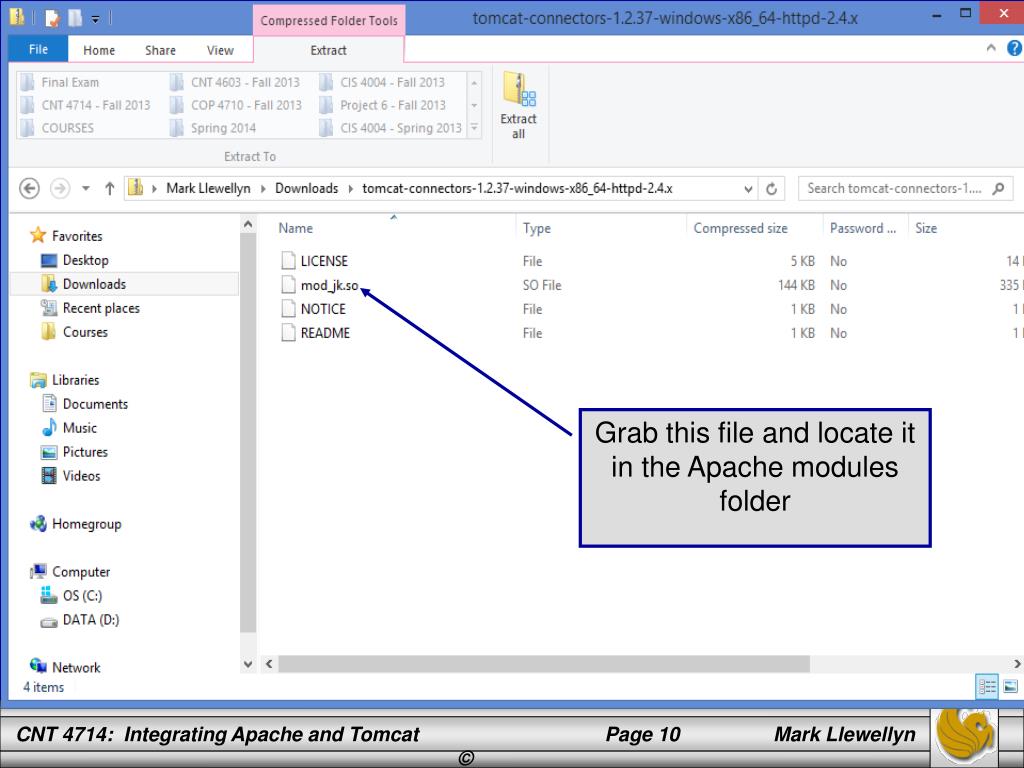
Task: Select the LICENSE file icon
Action: click(288, 261)
